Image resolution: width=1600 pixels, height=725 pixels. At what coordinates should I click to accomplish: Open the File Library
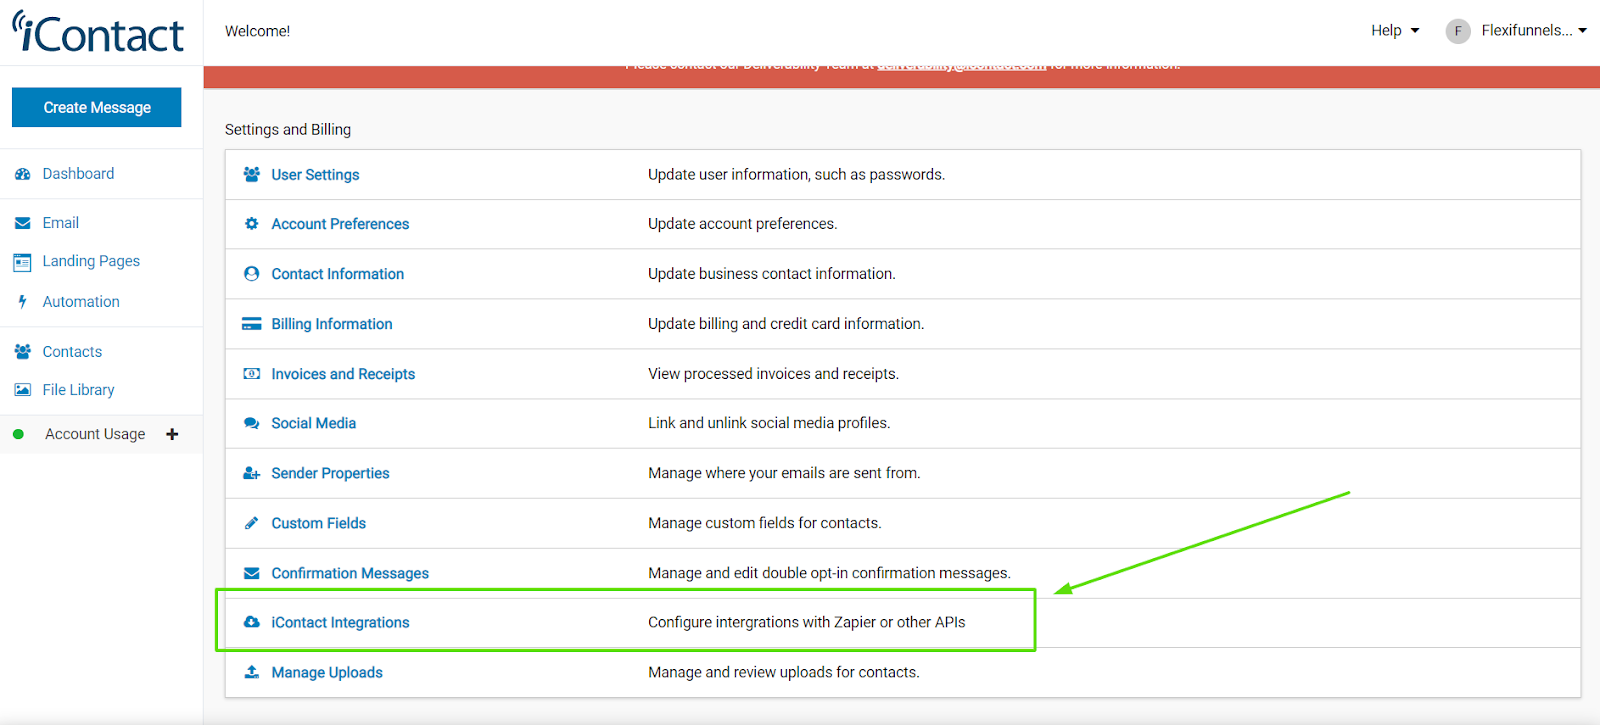point(78,390)
